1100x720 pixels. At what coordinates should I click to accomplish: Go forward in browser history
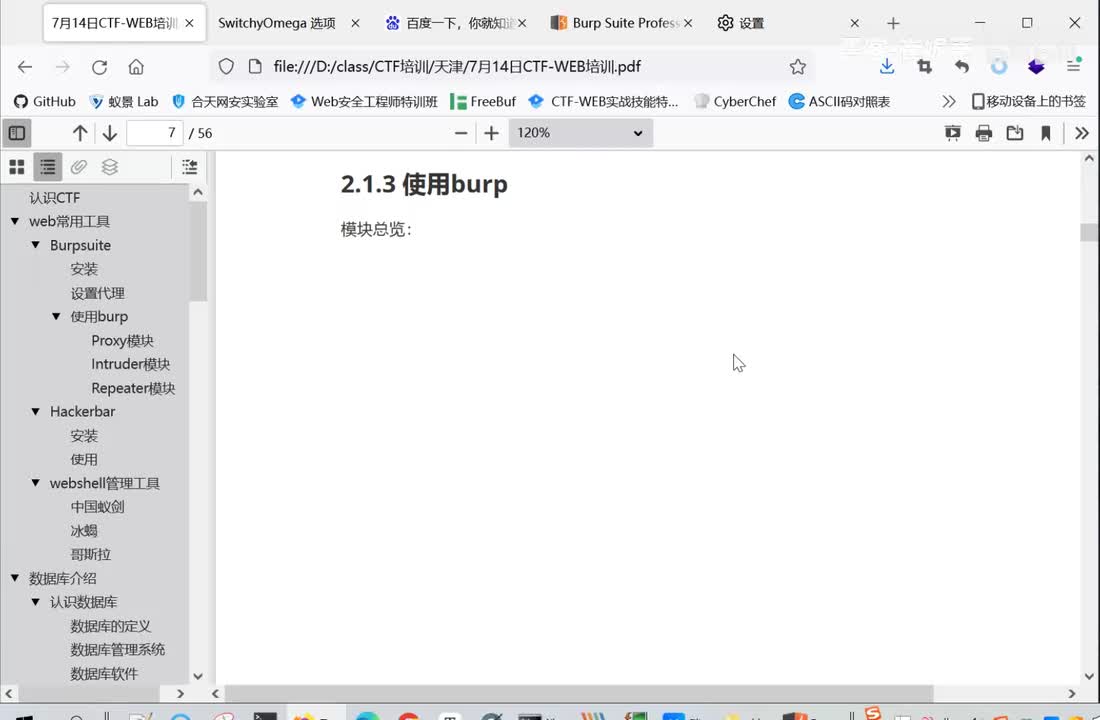(62, 67)
